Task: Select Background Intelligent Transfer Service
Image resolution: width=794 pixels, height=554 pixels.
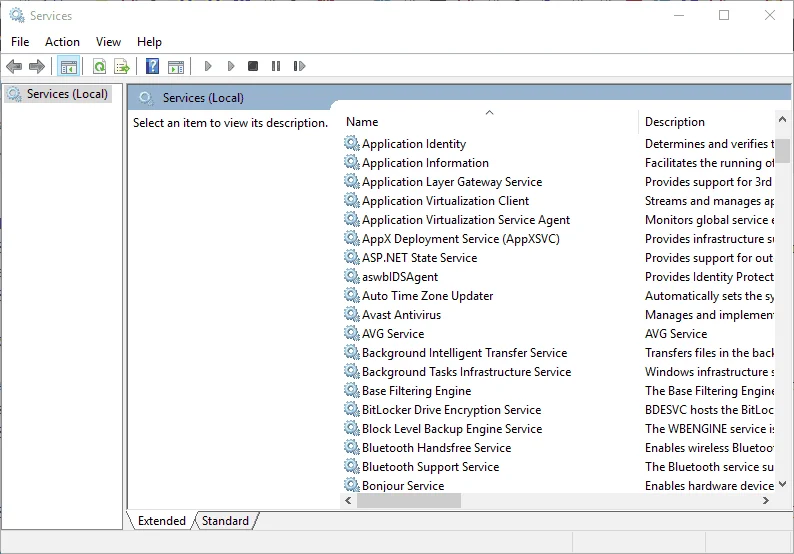Action: [464, 352]
